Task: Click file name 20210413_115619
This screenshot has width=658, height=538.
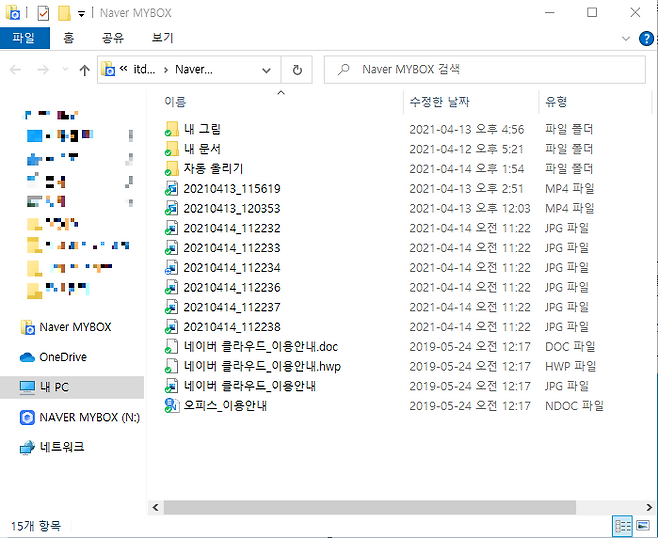Action: click(232, 188)
